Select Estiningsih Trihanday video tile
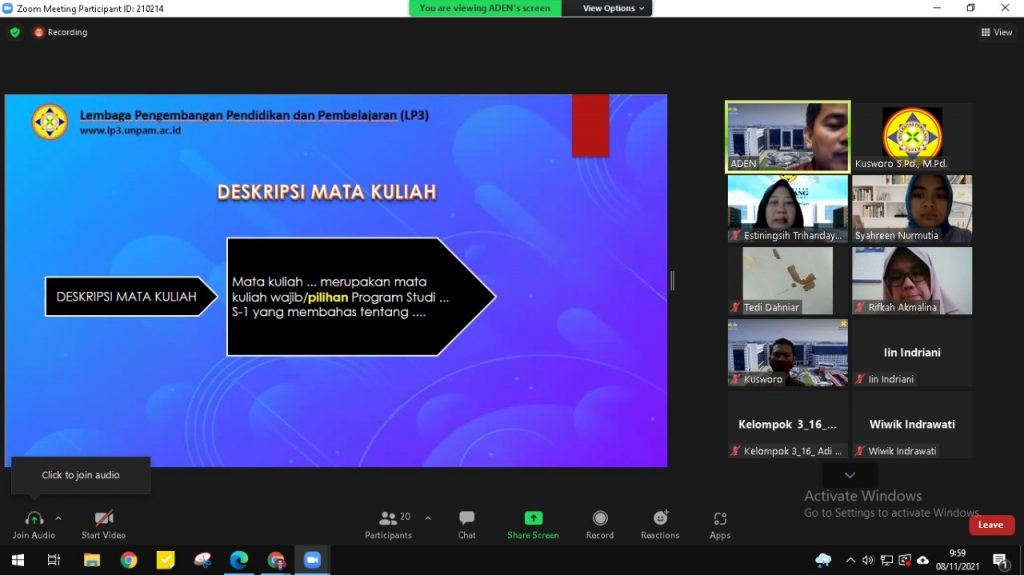The image size is (1024, 575). (788, 208)
